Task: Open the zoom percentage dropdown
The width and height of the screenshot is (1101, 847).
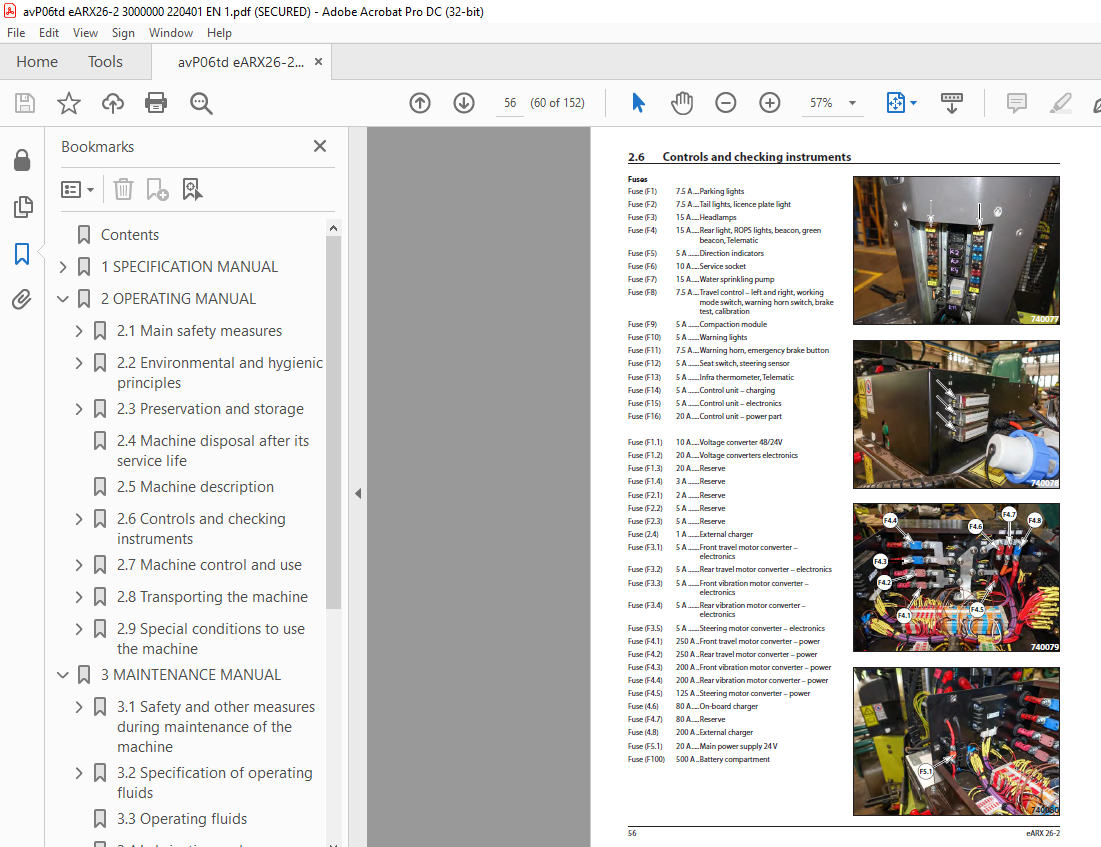Action: click(852, 103)
